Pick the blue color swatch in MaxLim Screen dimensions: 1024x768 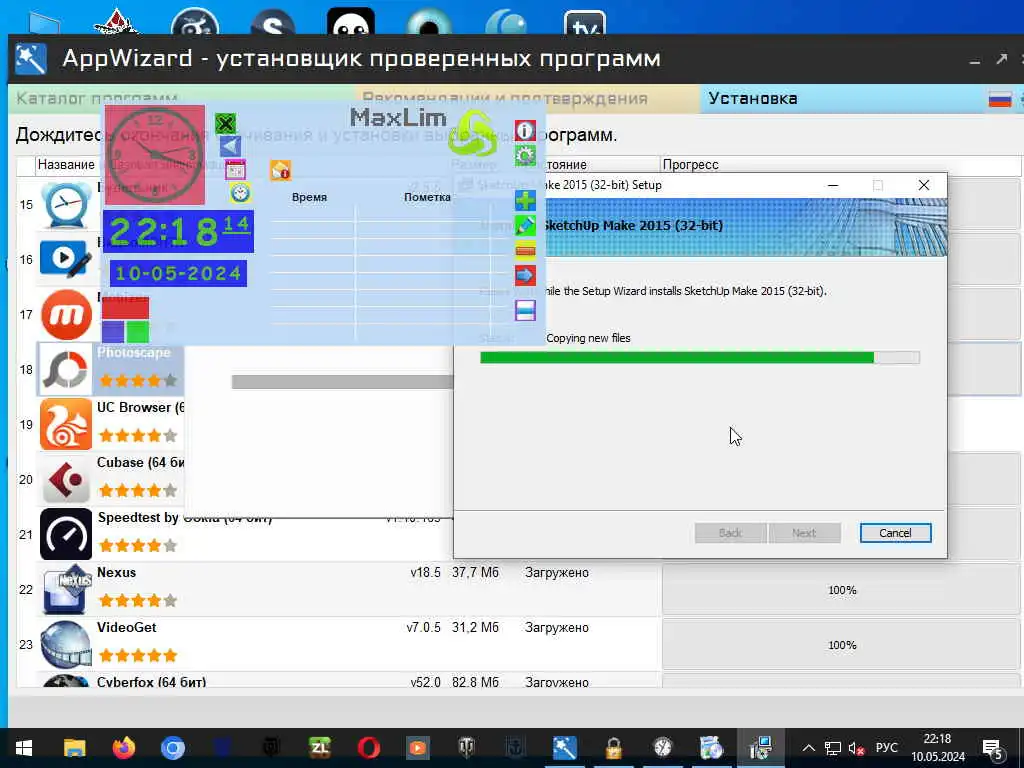(113, 331)
